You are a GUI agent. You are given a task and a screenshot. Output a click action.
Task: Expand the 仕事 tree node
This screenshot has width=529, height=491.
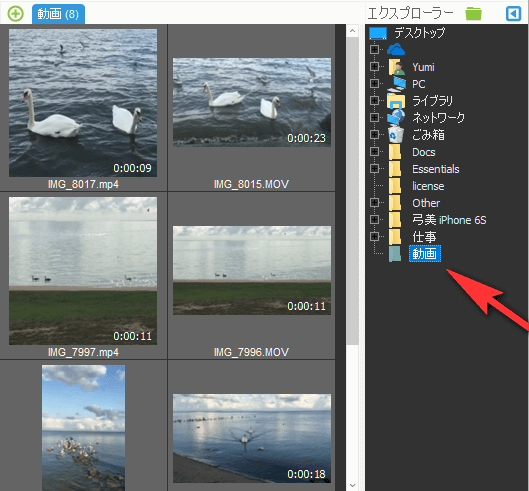pyautogui.click(x=374, y=236)
